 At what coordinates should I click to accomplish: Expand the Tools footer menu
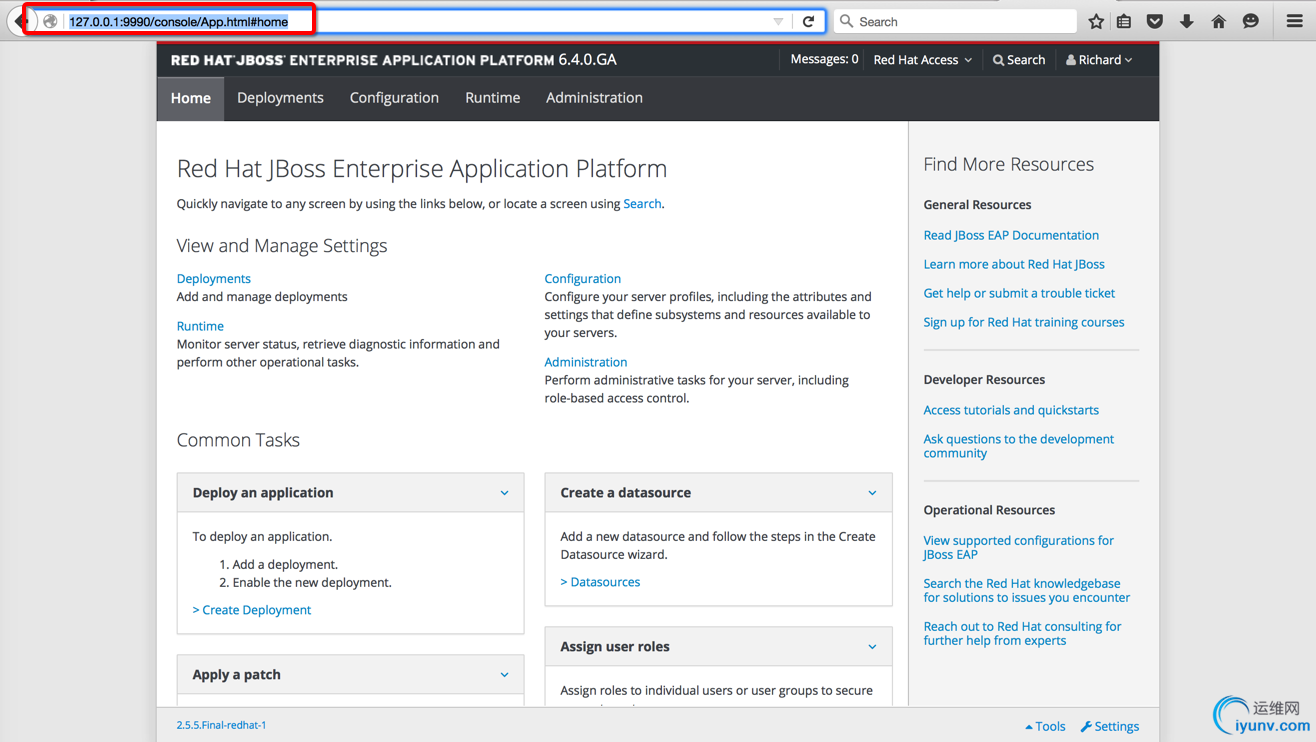[1045, 726]
